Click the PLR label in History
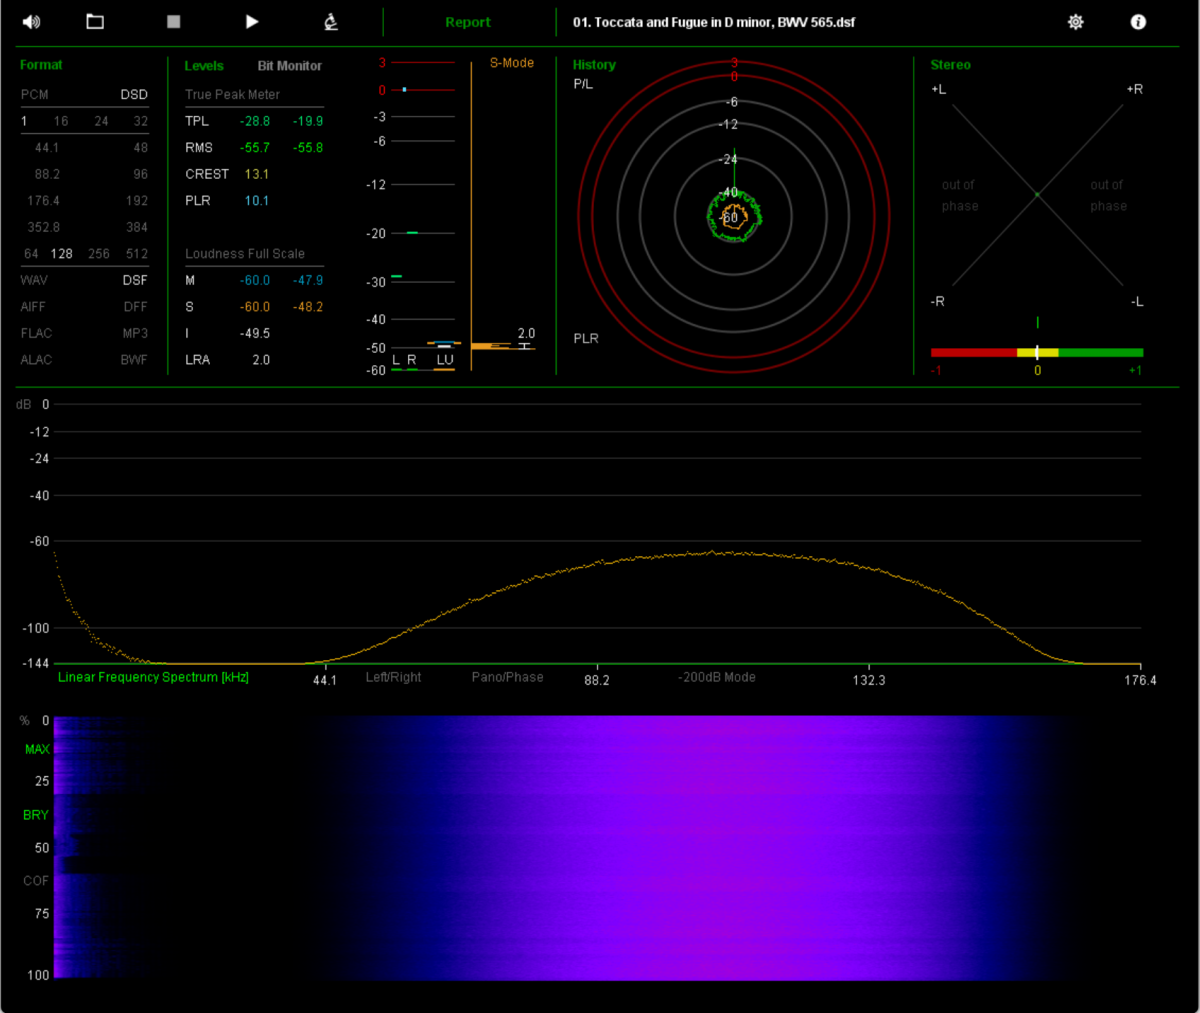This screenshot has height=1013, width=1200. tap(586, 339)
